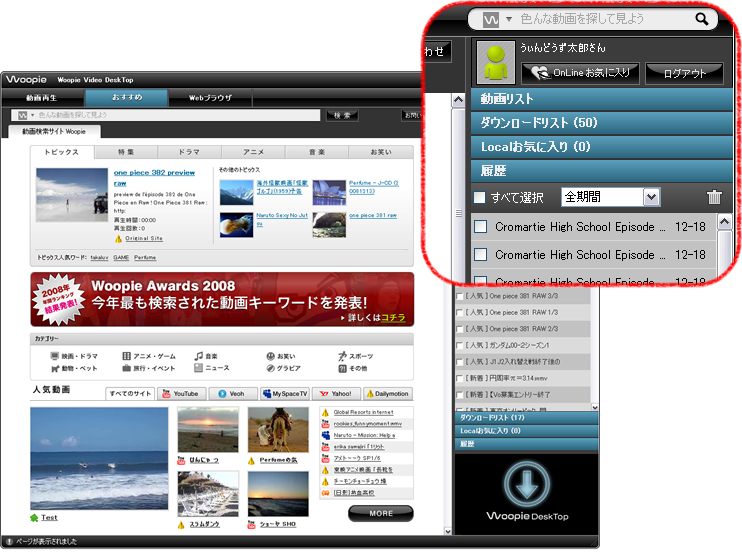The width and height of the screenshot is (742, 554).
Task: Expand the ダウンロードリスト (17) section
Action: (x=526, y=418)
